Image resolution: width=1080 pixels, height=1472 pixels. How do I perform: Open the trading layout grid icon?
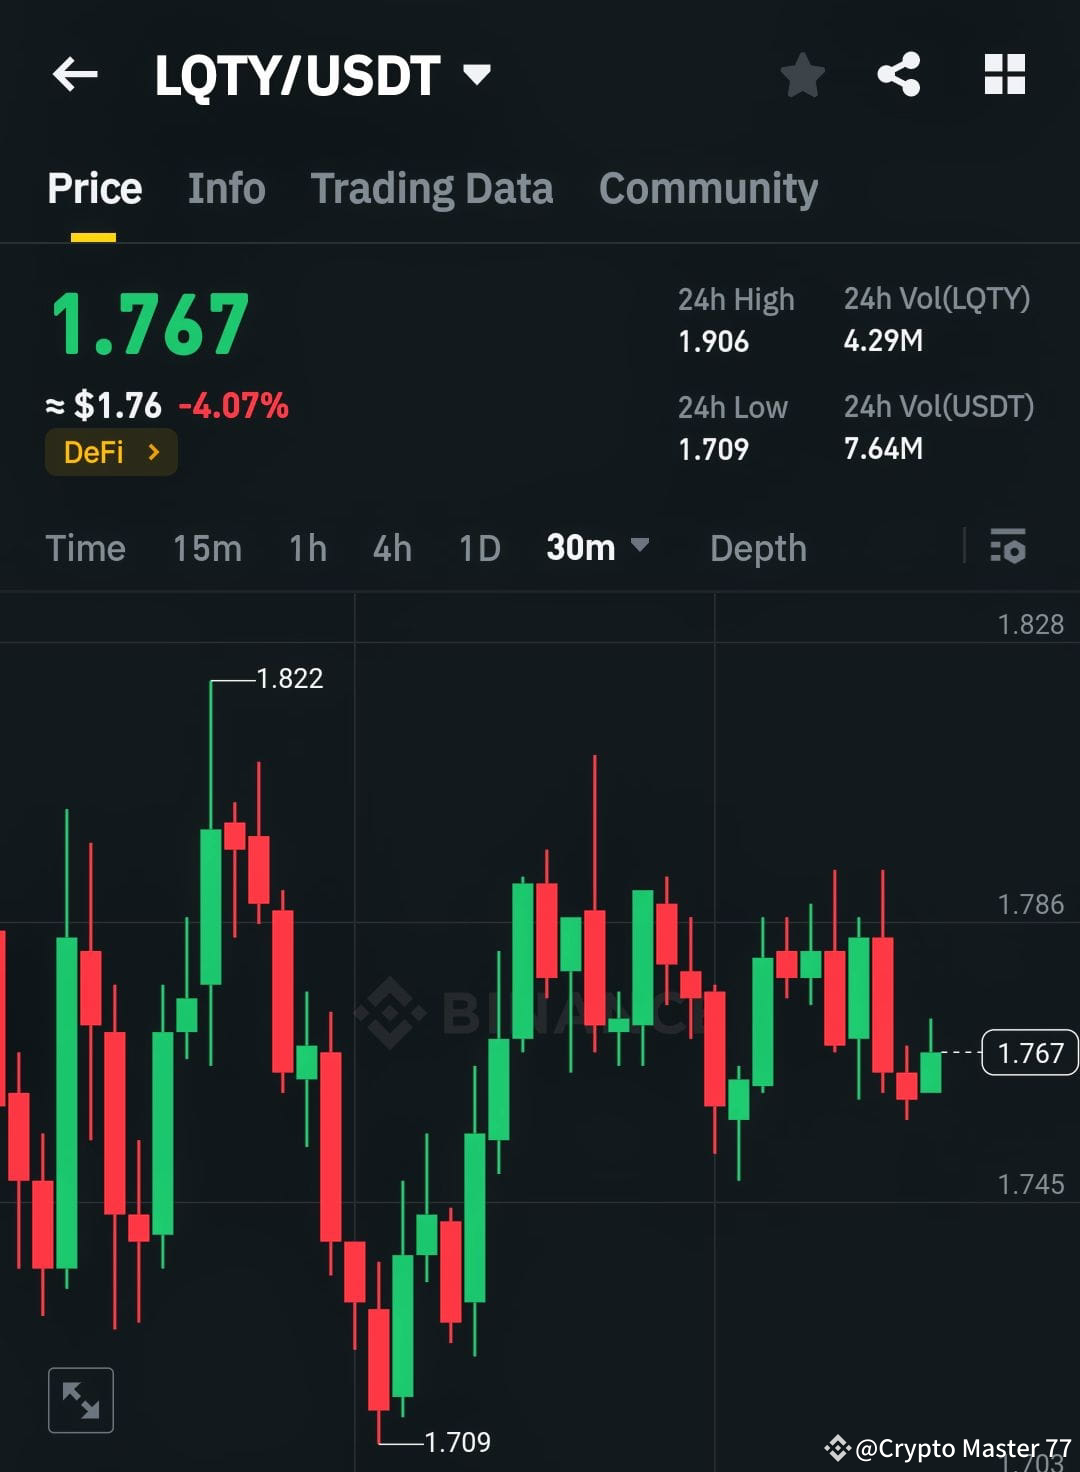point(1004,73)
